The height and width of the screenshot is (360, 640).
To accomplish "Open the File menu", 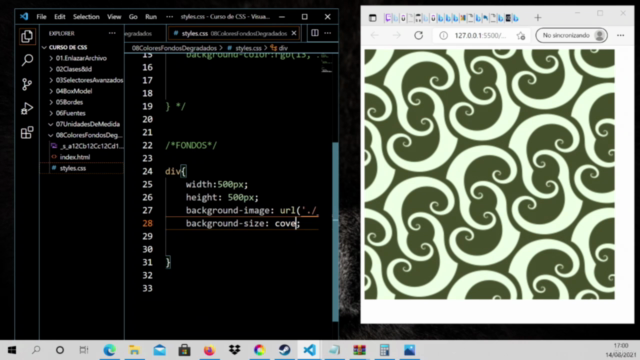I will (x=41, y=17).
